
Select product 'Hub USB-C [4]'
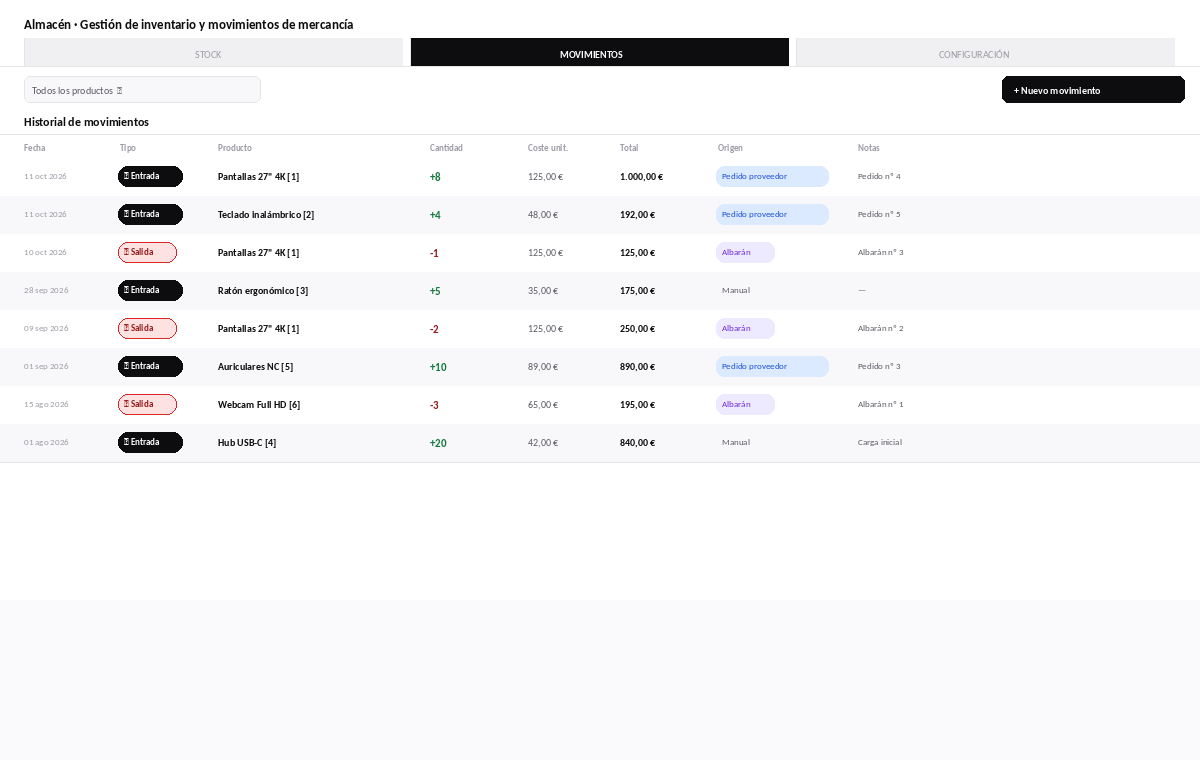pyautogui.click(x=247, y=443)
